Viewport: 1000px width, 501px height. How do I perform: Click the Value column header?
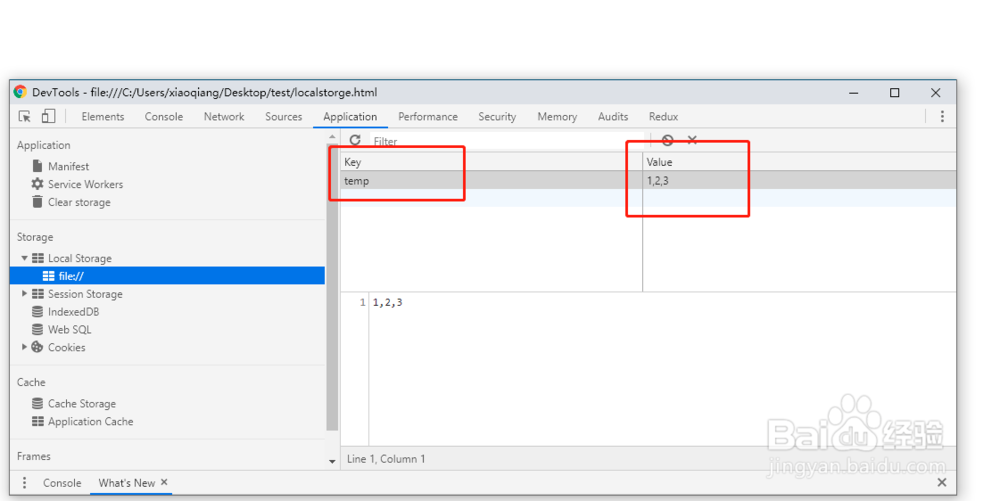pos(799,162)
